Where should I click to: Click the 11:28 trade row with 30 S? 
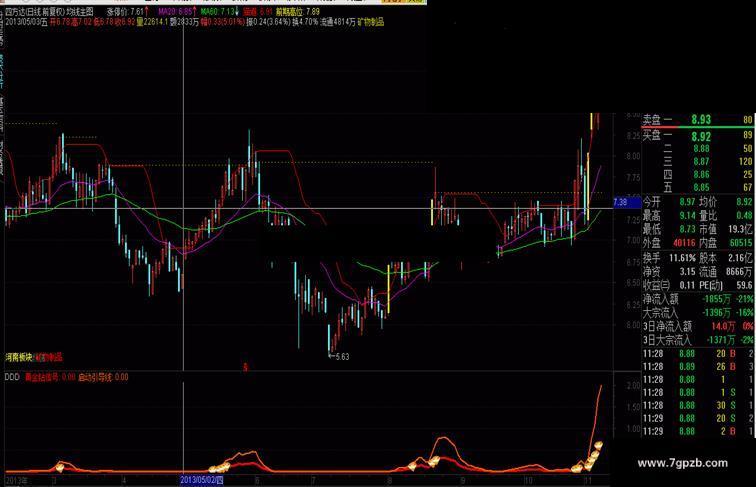(698, 406)
